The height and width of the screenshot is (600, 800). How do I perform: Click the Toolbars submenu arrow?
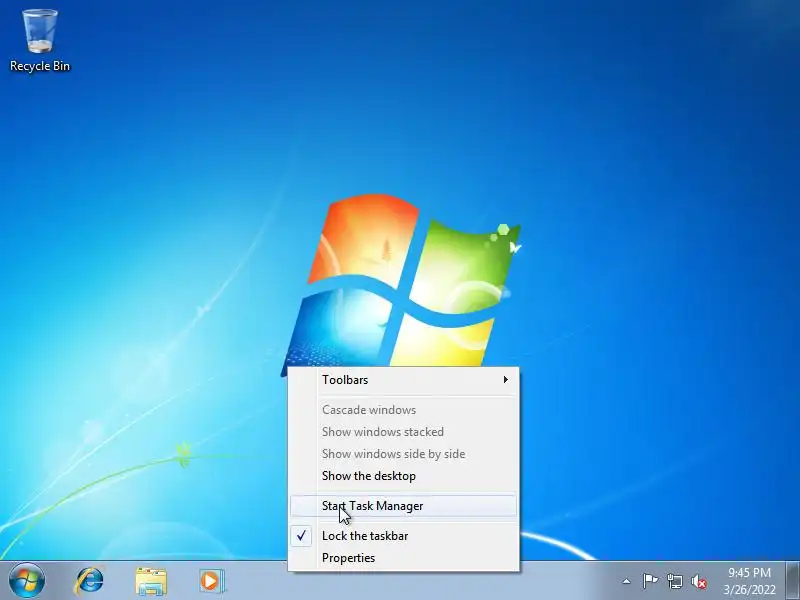[506, 380]
